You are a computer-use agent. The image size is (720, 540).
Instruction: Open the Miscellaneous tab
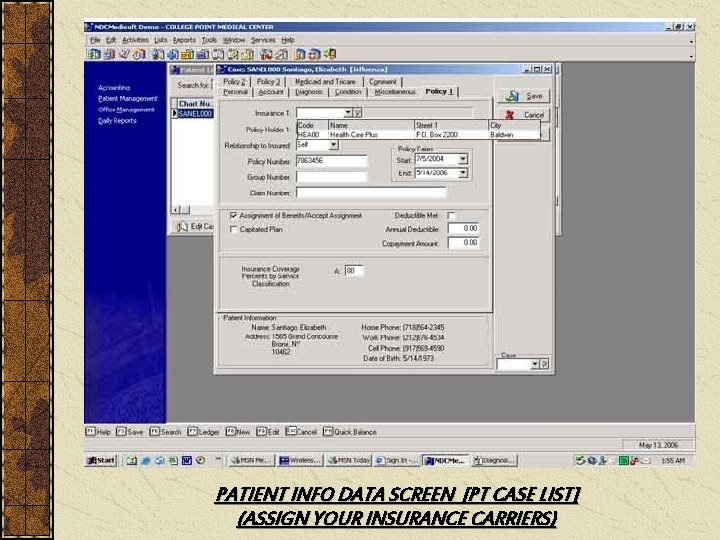(395, 92)
